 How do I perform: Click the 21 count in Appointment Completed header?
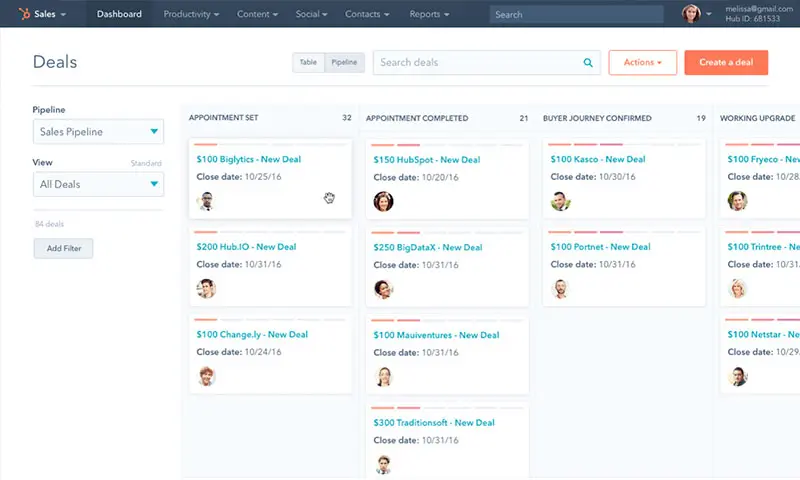(524, 118)
